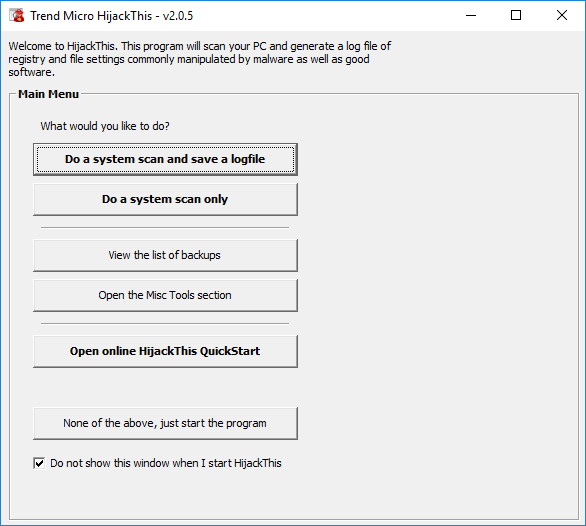The width and height of the screenshot is (586, 526).
Task: Open online HijackThis QuickStart
Action: [x=165, y=351]
